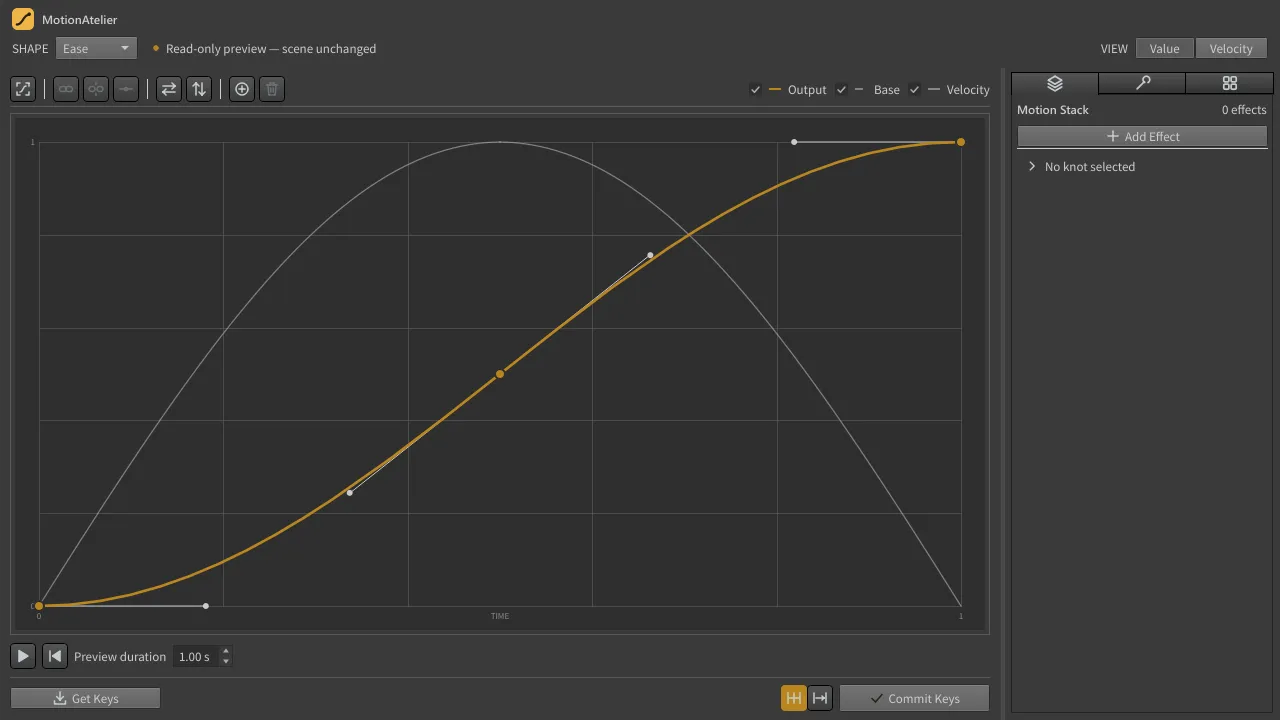This screenshot has width=1280, height=720.
Task: Play the curve preview
Action: point(23,656)
